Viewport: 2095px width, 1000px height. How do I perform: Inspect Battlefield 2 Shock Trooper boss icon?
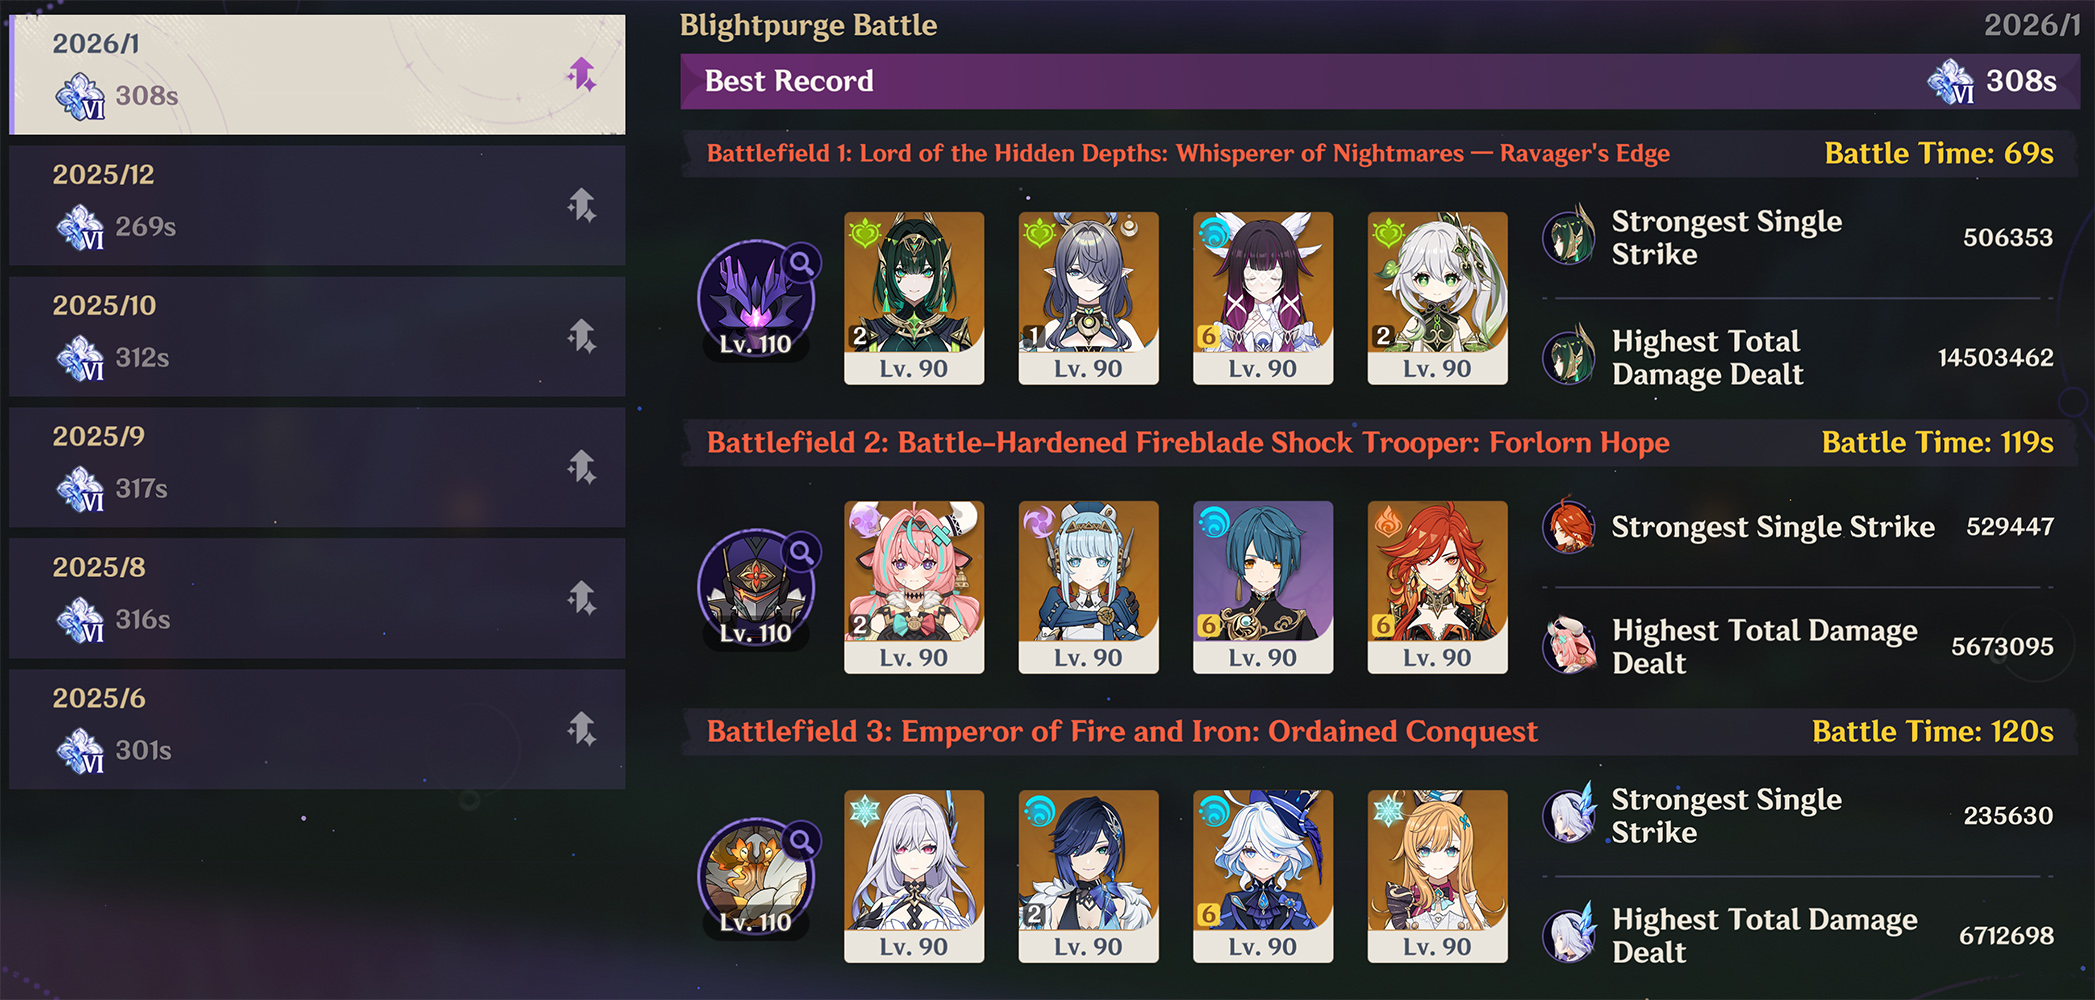coord(756,590)
